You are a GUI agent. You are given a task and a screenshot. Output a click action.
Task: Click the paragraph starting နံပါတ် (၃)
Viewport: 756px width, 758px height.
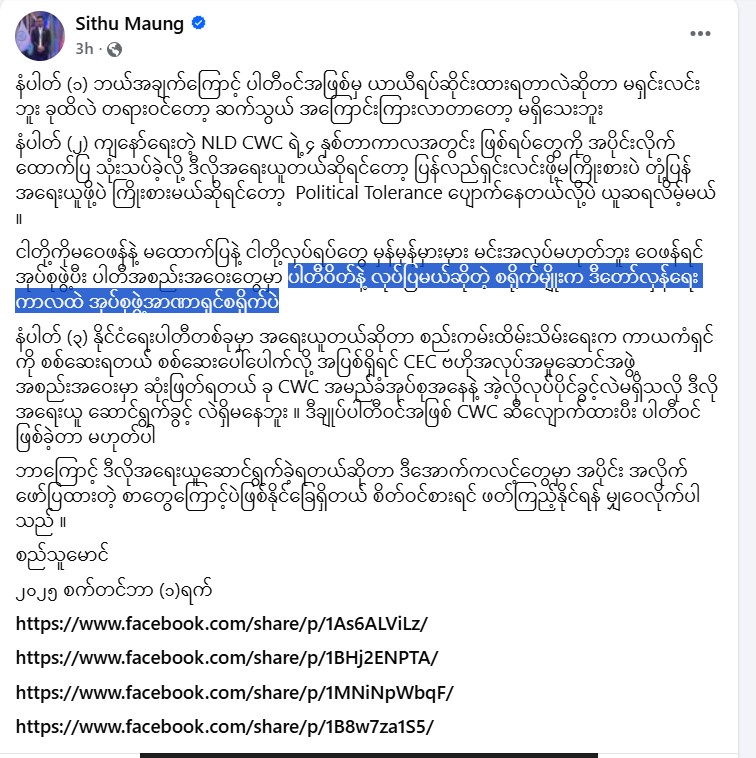365,387
